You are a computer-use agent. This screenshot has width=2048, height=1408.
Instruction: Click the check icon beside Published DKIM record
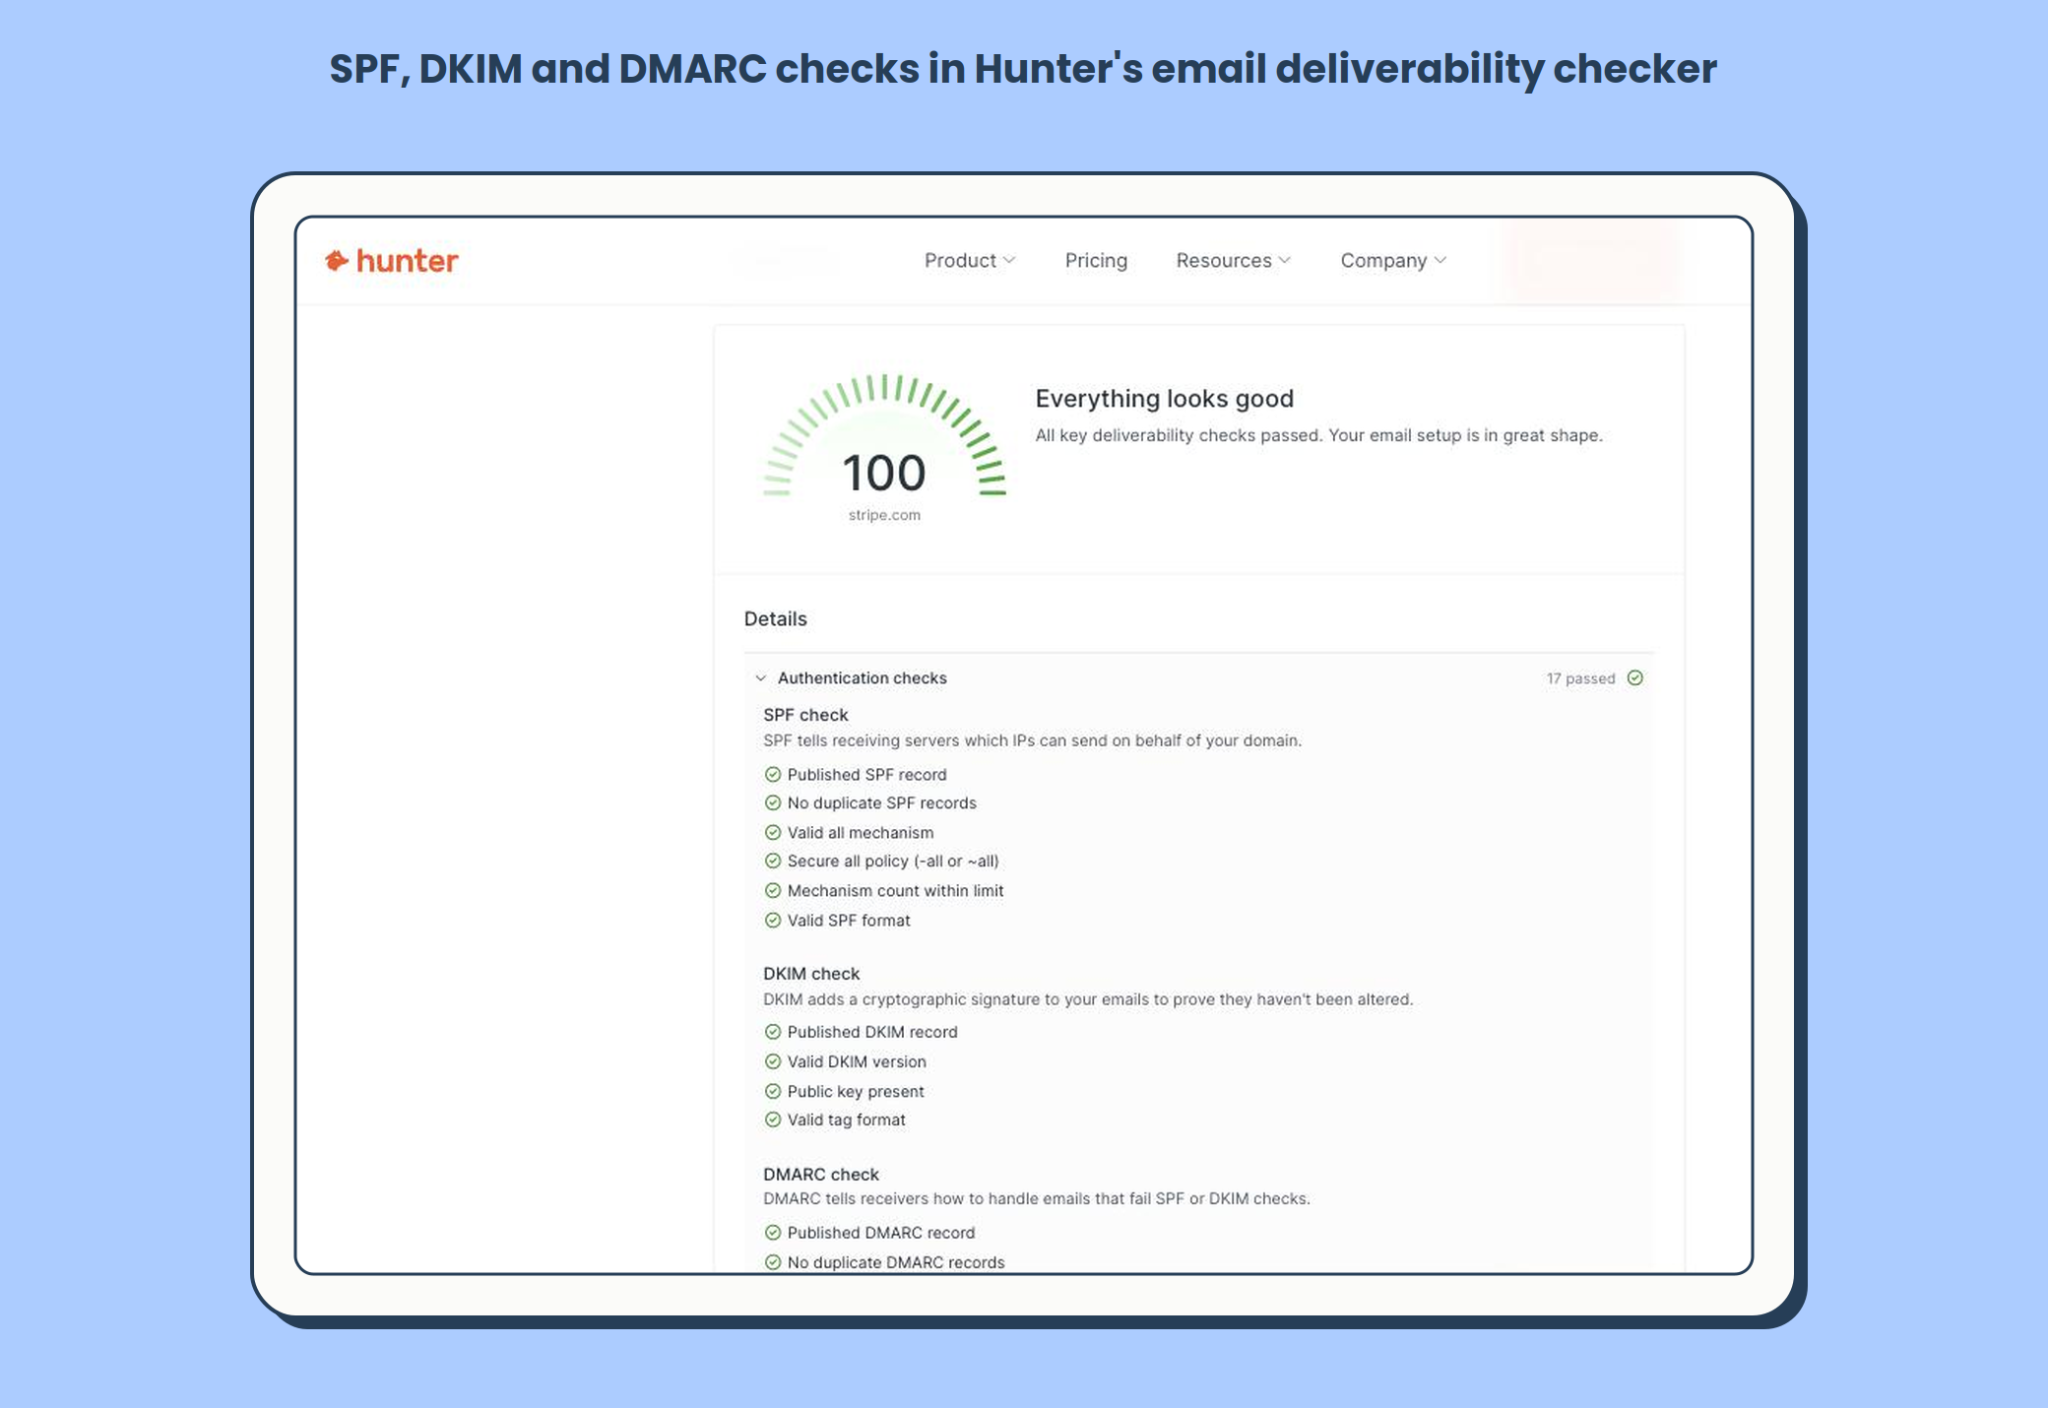pyautogui.click(x=772, y=1032)
